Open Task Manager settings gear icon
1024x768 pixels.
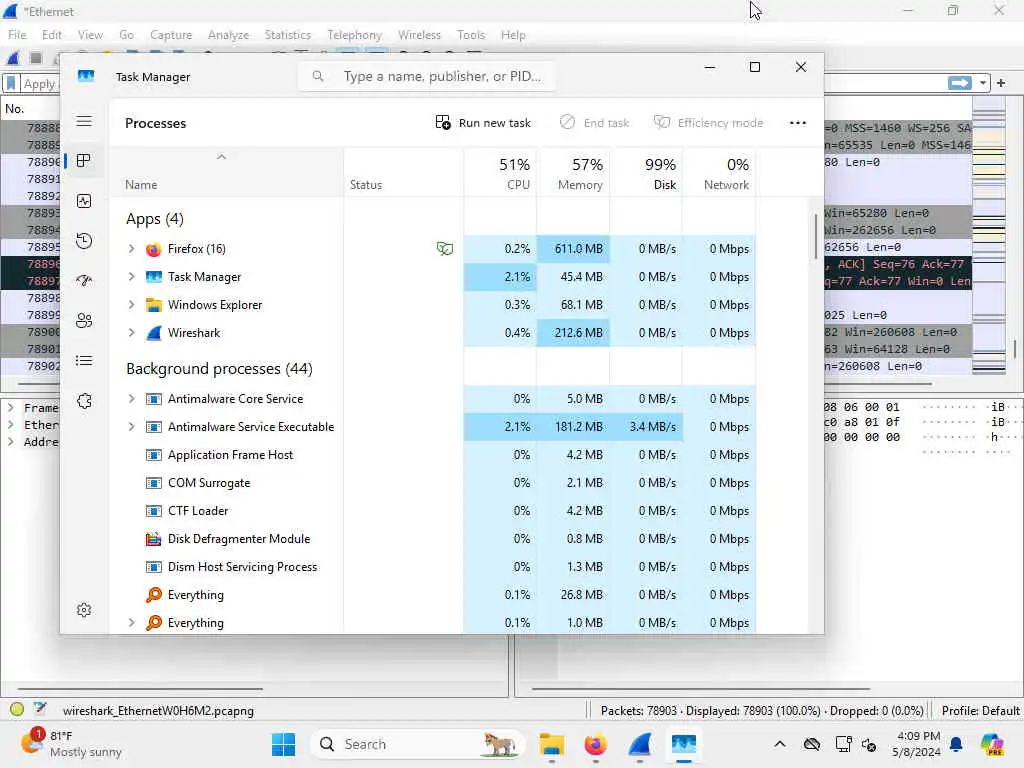tap(84, 610)
